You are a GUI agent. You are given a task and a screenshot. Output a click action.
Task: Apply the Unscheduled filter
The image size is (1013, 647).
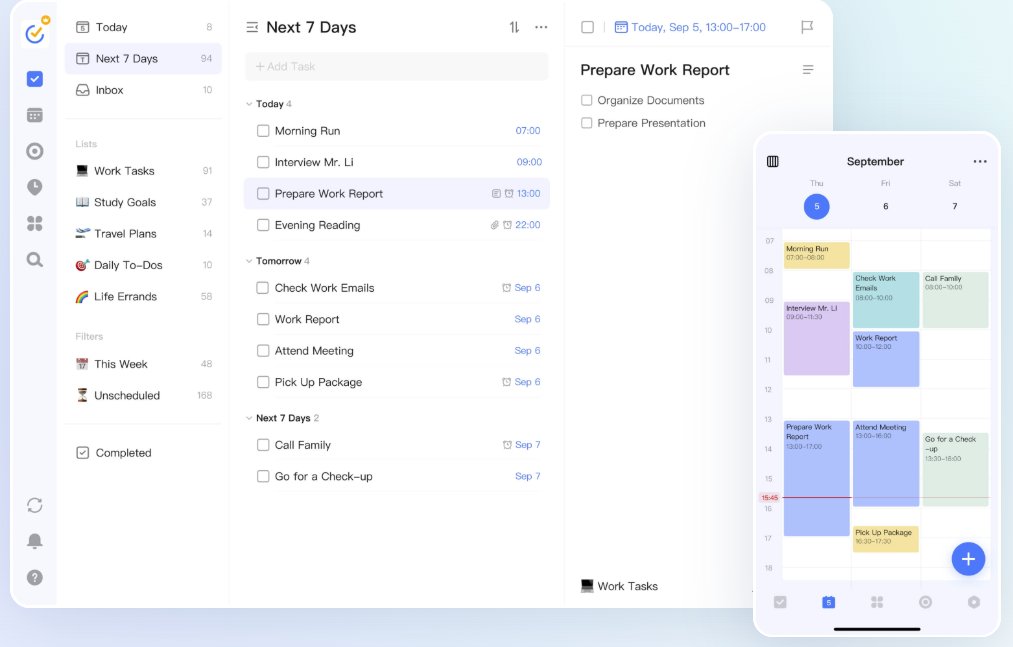(x=143, y=396)
